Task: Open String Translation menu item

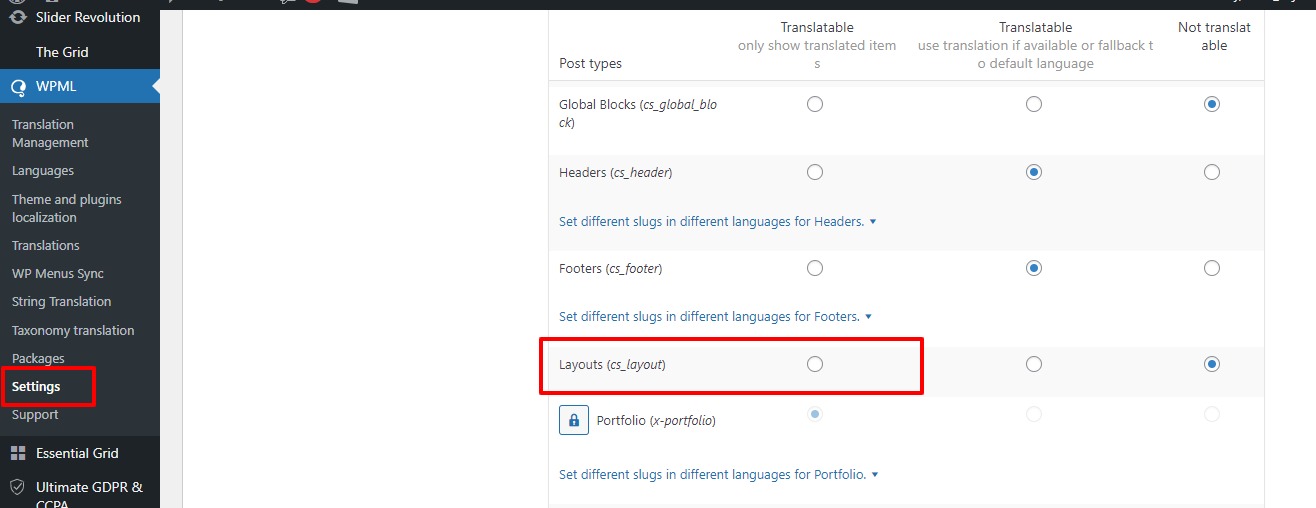Action: tap(61, 302)
